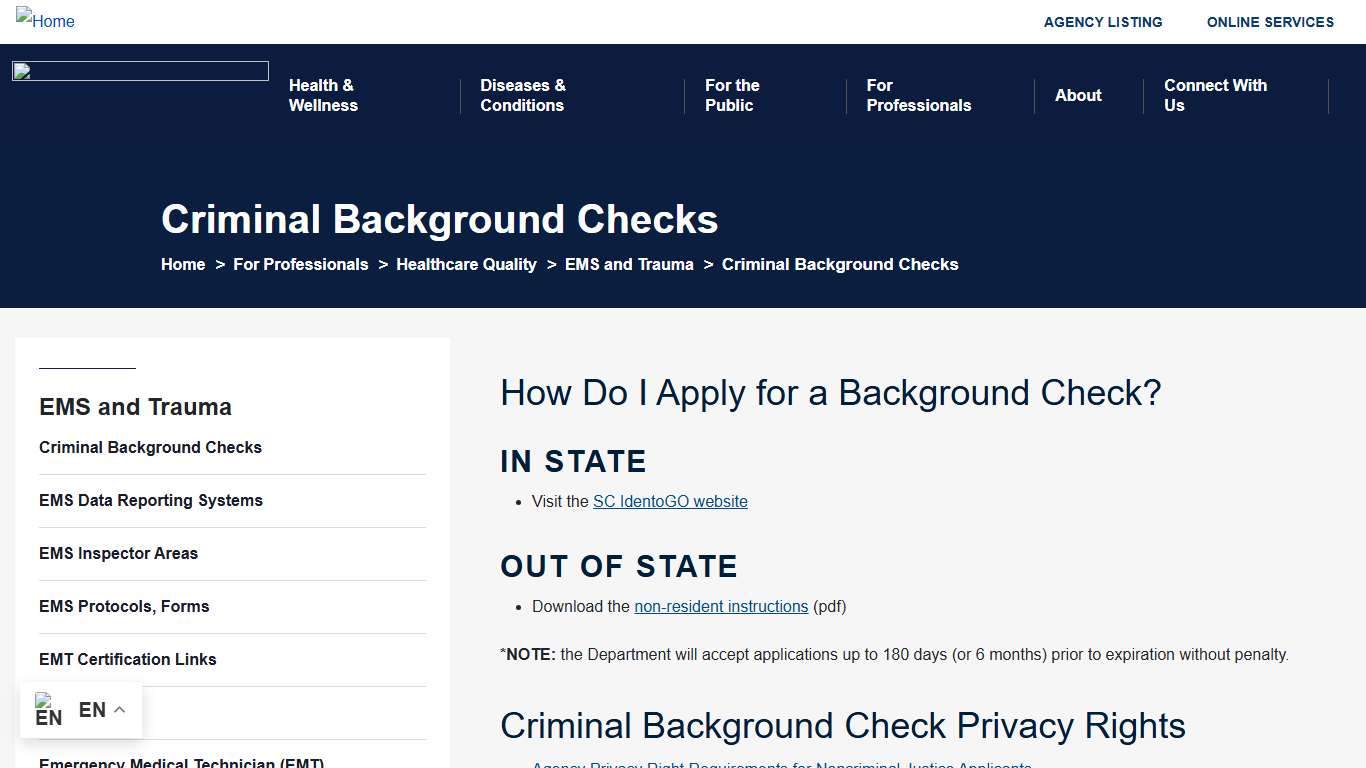Open the Diseases & Conditions menu

pyautogui.click(x=522, y=95)
